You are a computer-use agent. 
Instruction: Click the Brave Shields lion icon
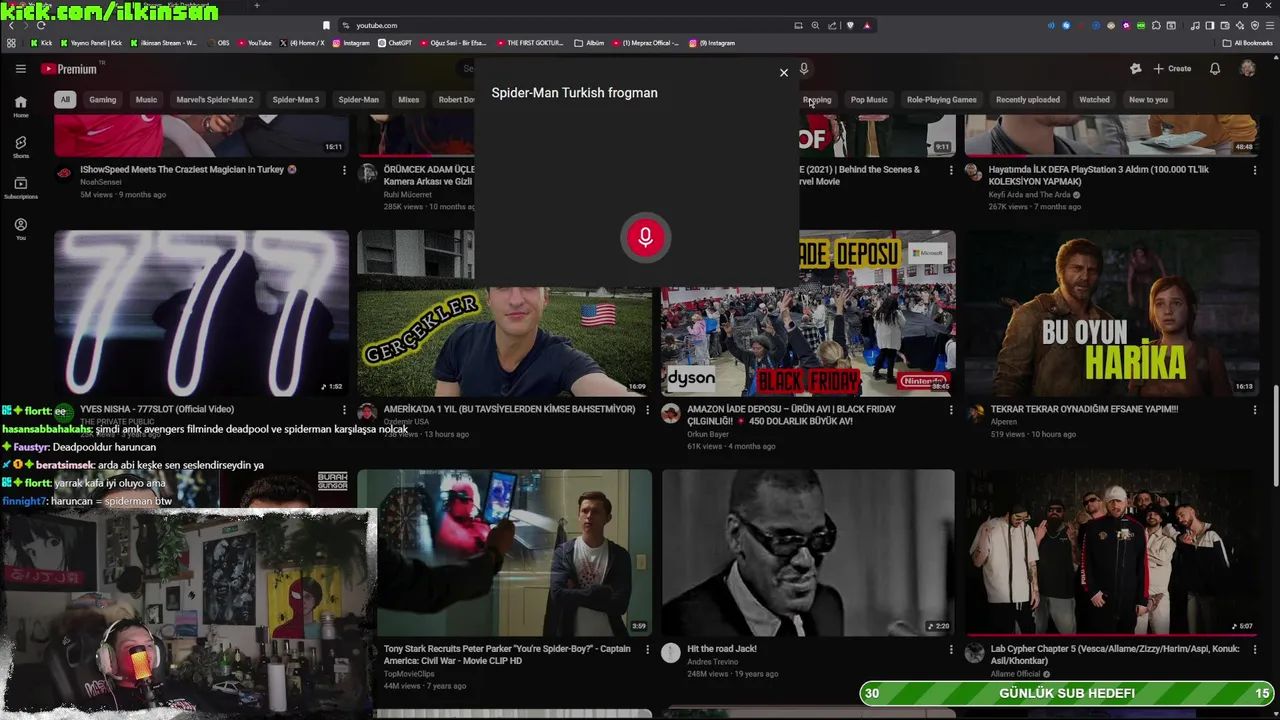tap(850, 25)
